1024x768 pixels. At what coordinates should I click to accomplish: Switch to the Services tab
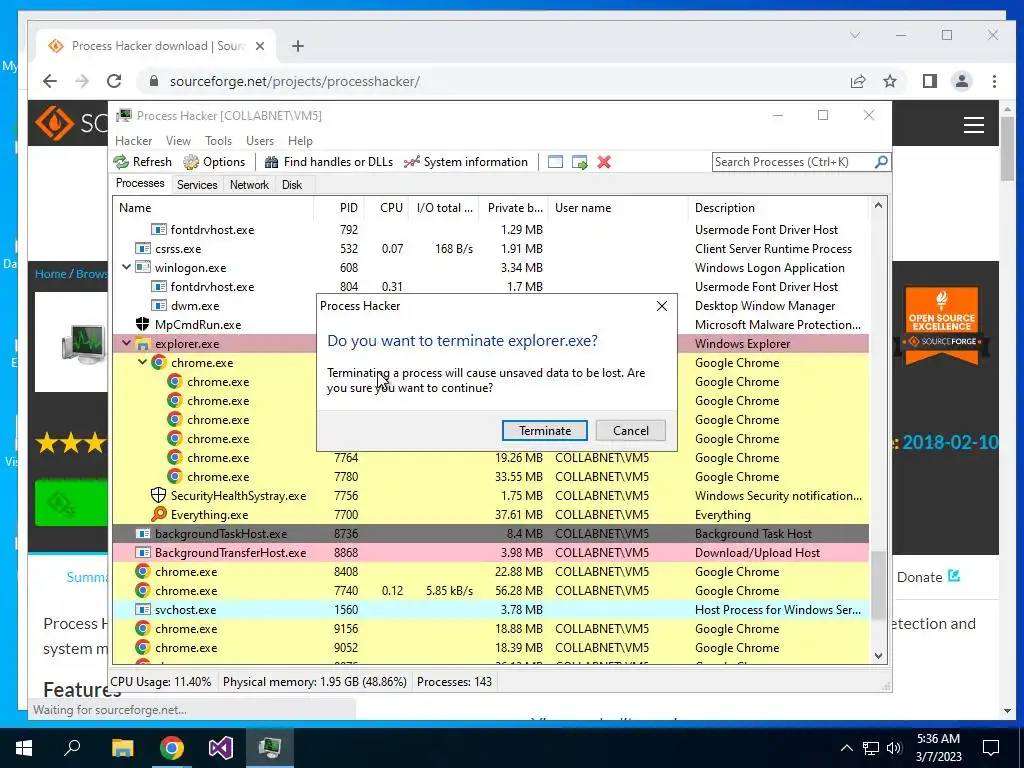(x=197, y=185)
